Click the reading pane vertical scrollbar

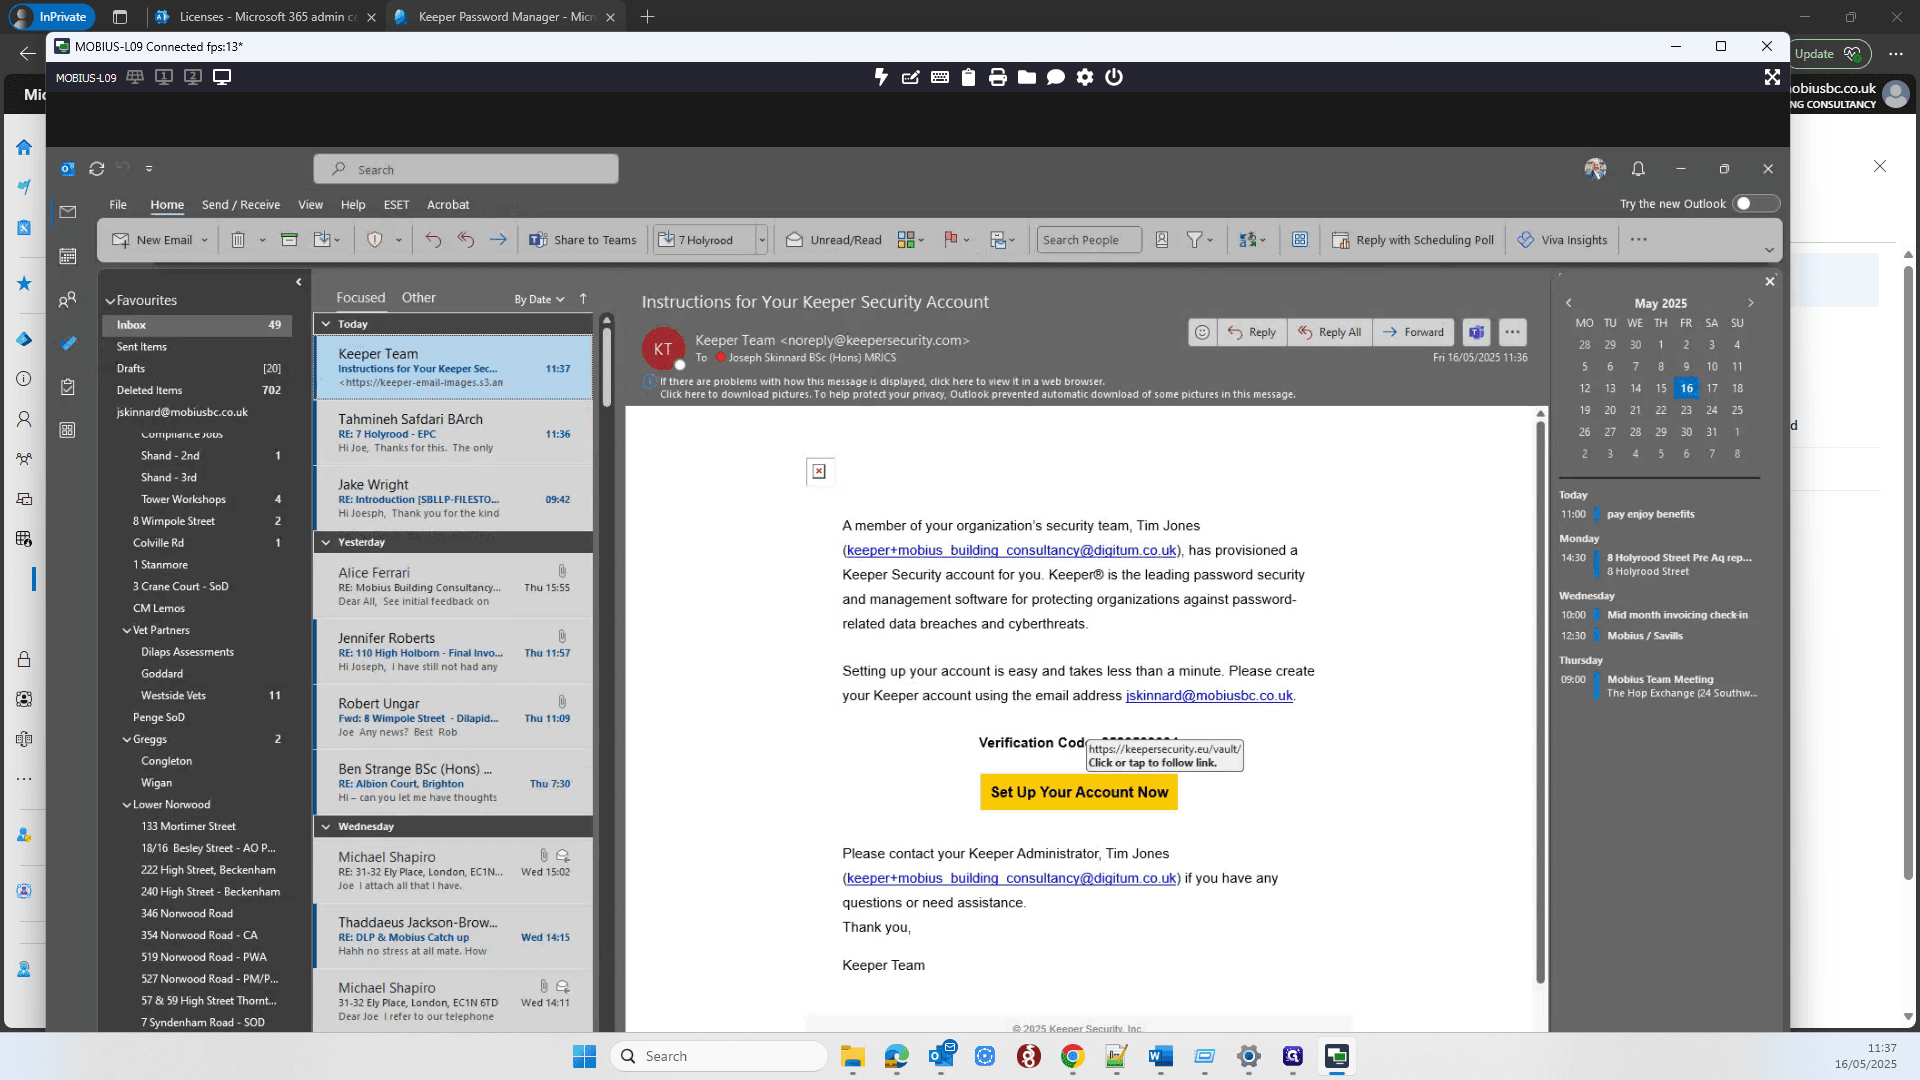pos(1541,700)
